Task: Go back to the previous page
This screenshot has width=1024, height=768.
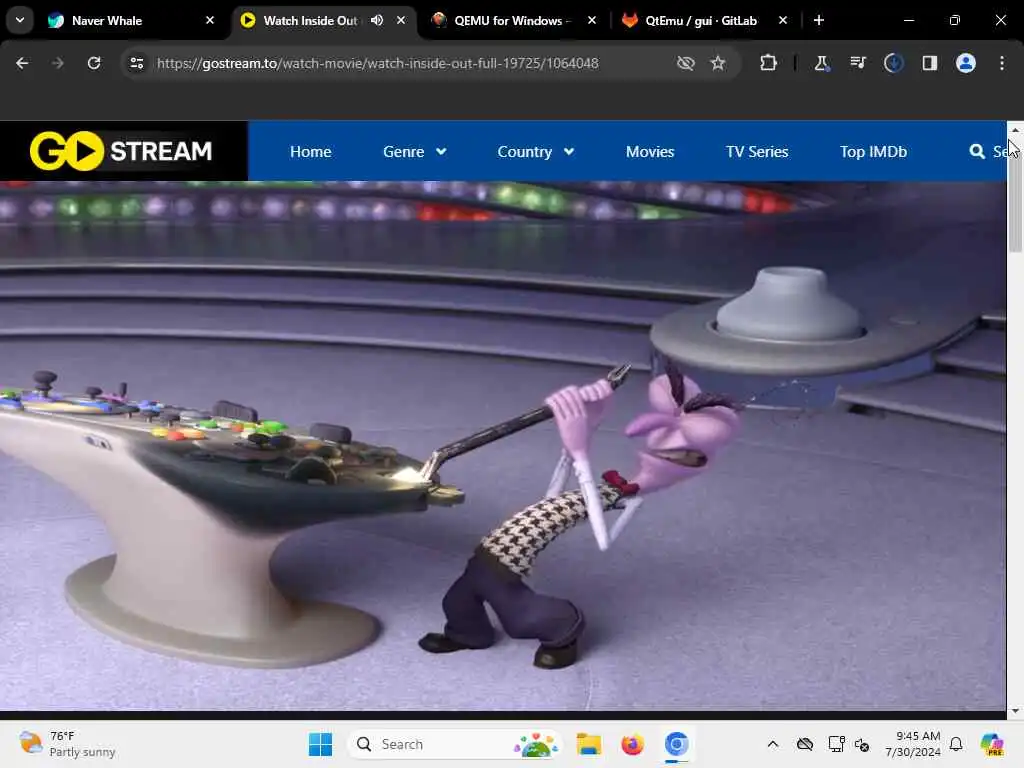Action: [x=22, y=63]
